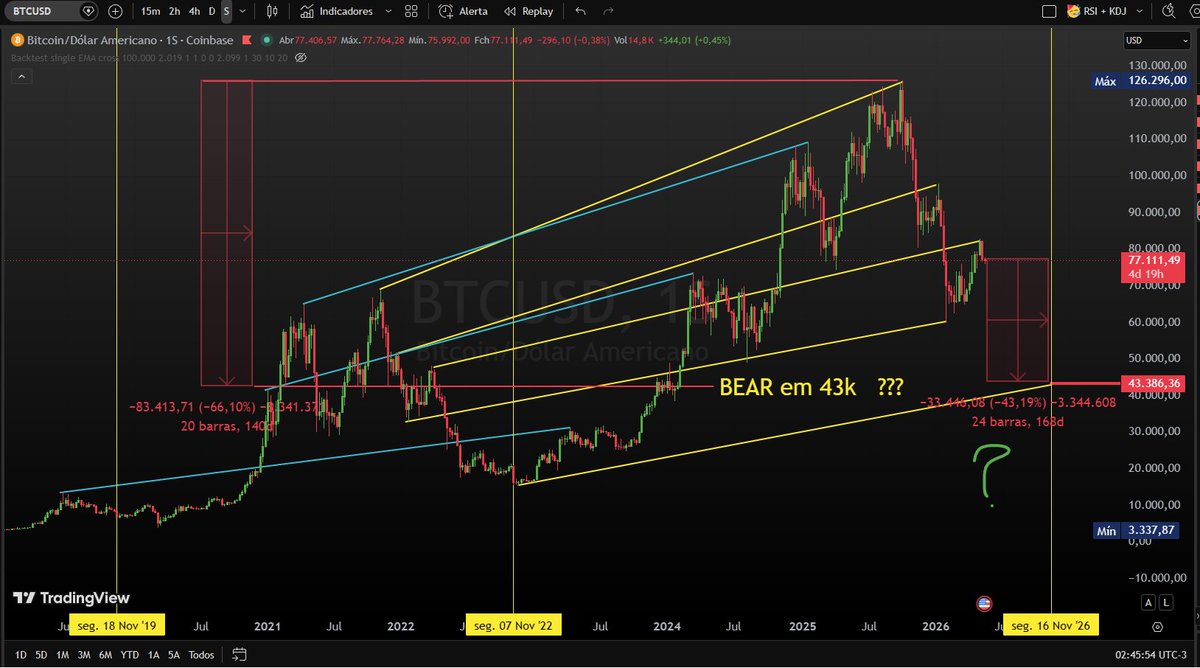Select the 5D date range
1200x668 pixels.
click(x=41, y=655)
